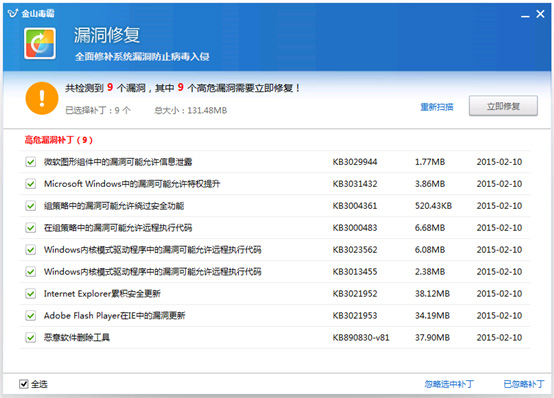Open the 已忽略补丁 ignored patches link

click(524, 384)
